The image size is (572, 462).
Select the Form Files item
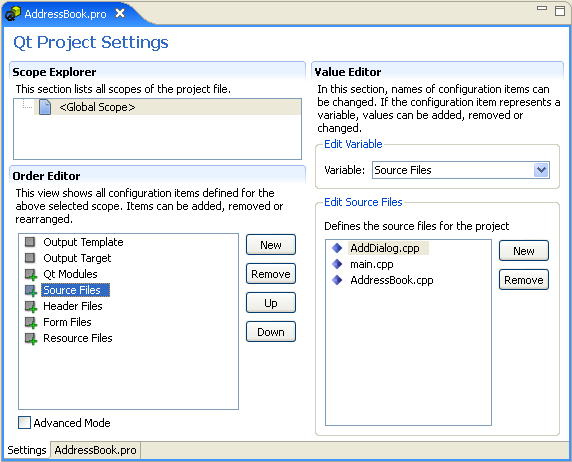[67, 322]
